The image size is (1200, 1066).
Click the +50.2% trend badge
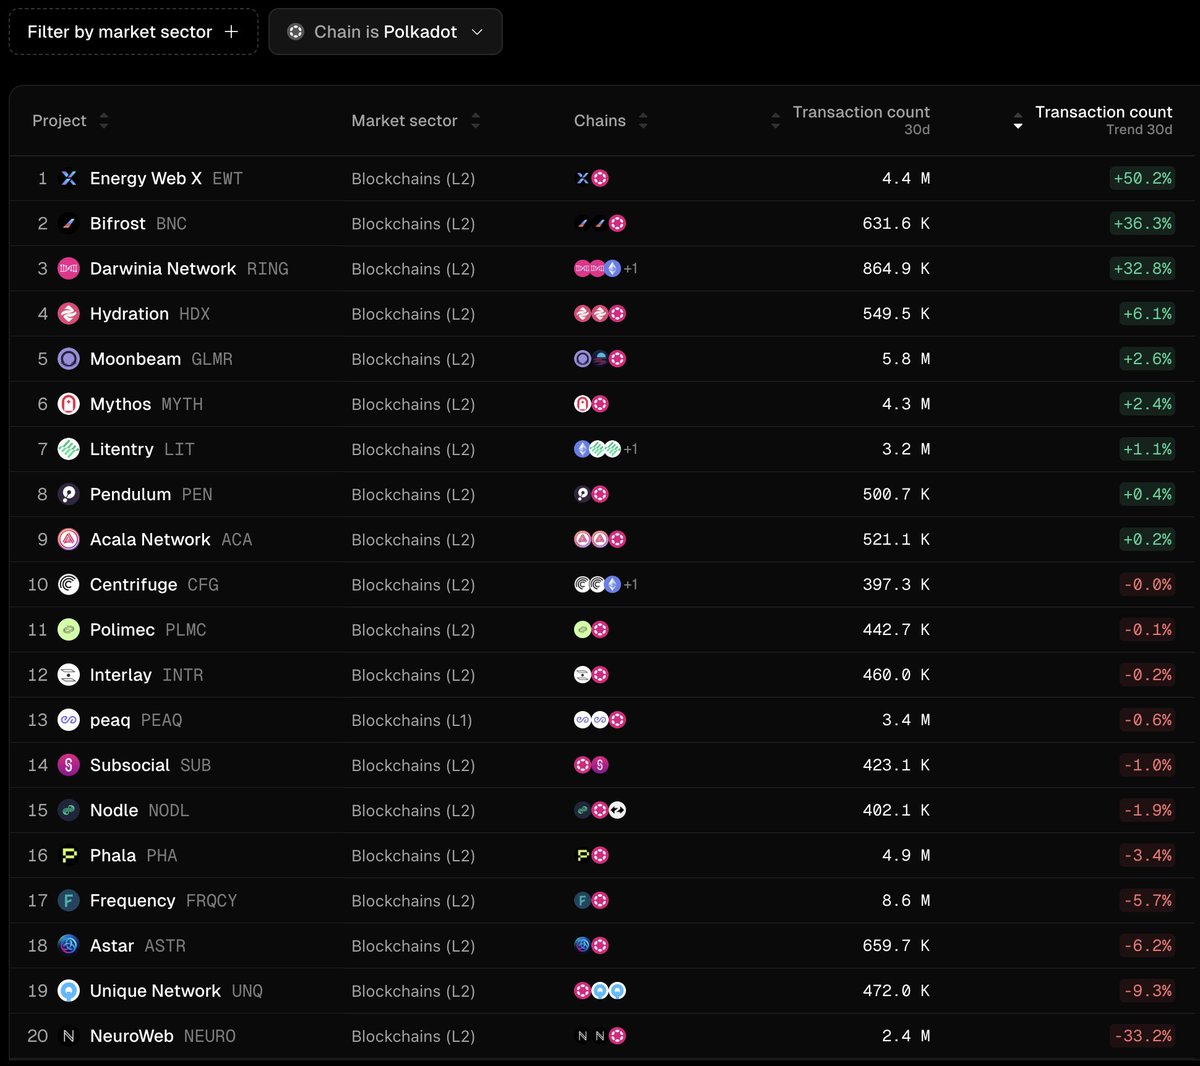tap(1142, 178)
